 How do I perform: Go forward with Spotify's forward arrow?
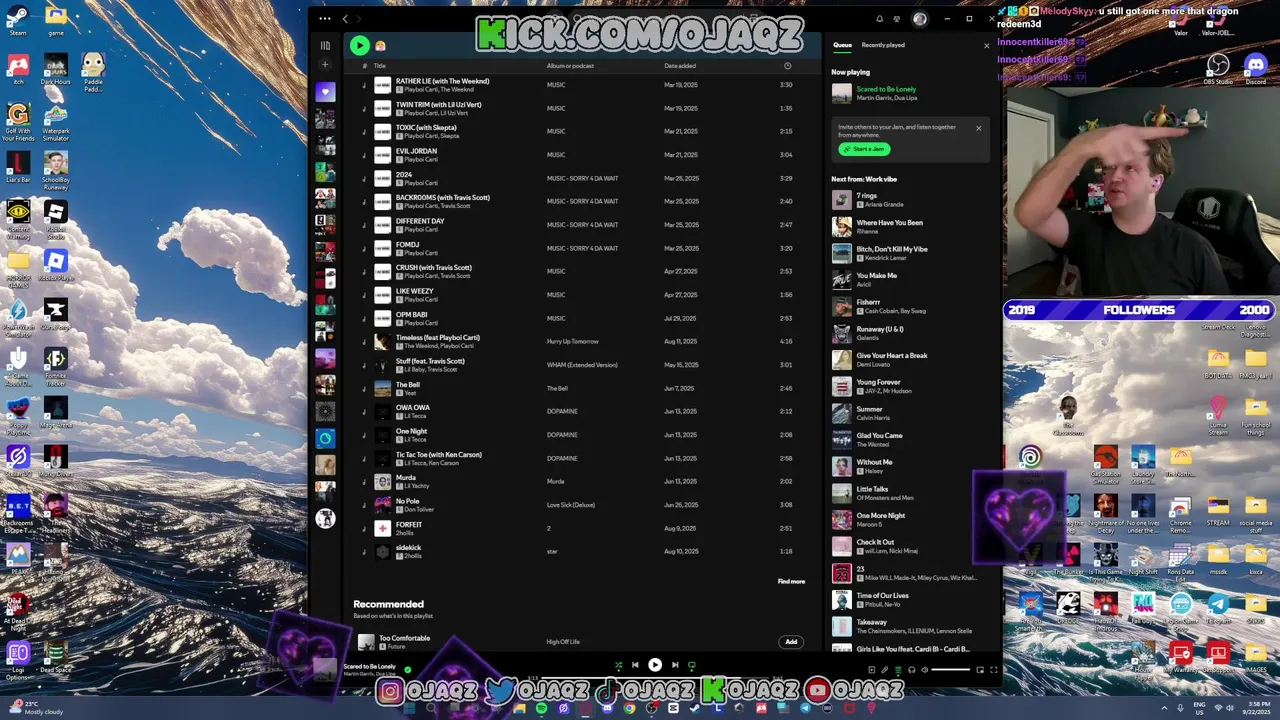[x=359, y=18]
